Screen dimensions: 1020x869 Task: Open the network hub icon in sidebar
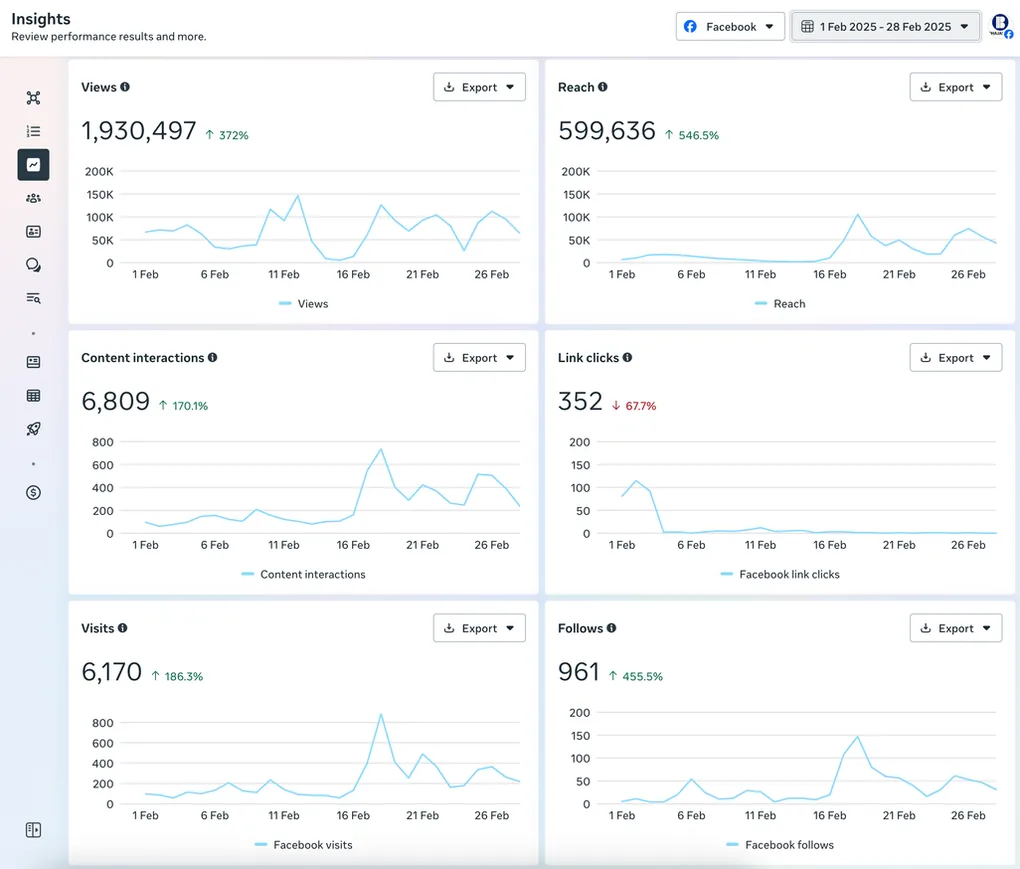click(33, 98)
